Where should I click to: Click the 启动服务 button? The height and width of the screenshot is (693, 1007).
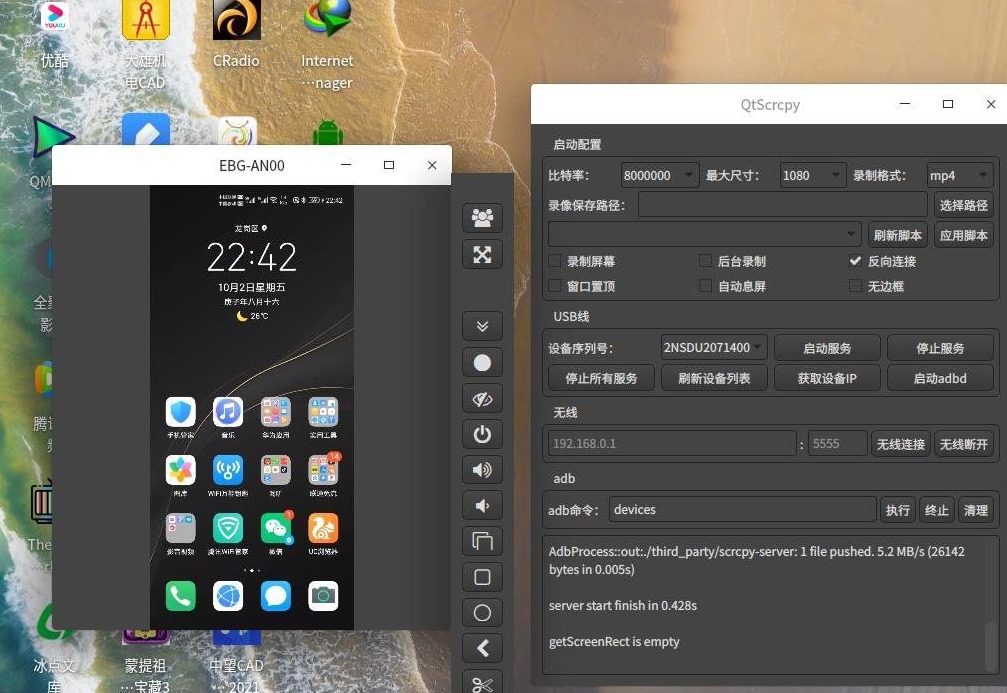tap(827, 348)
